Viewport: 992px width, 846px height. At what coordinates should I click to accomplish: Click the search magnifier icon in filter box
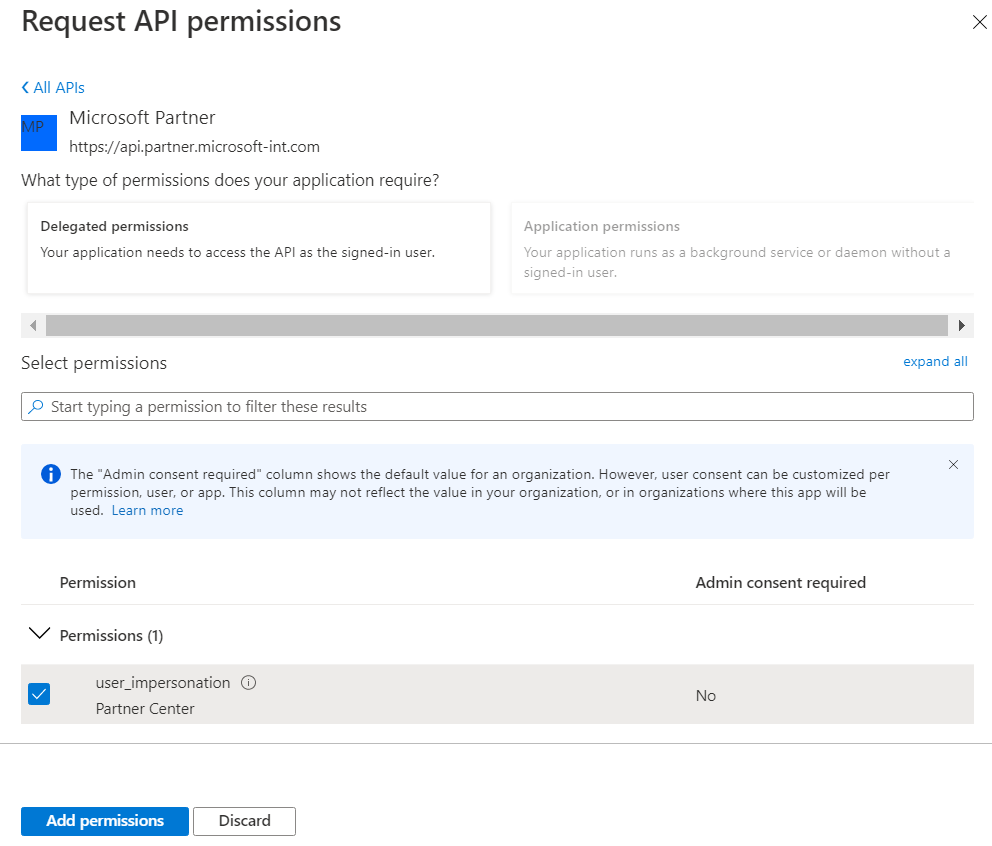click(x=36, y=406)
